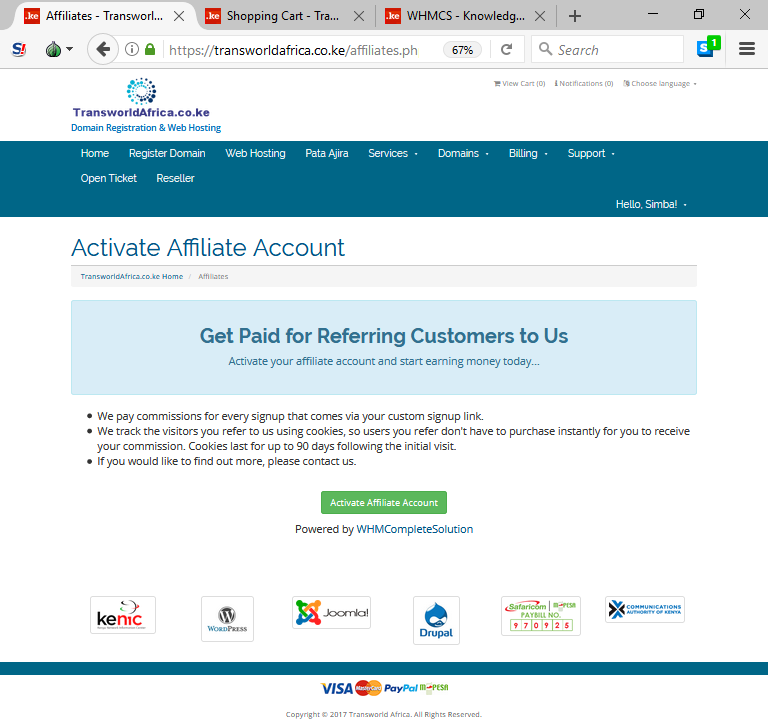Reload the page with the refresh icon

(506, 49)
